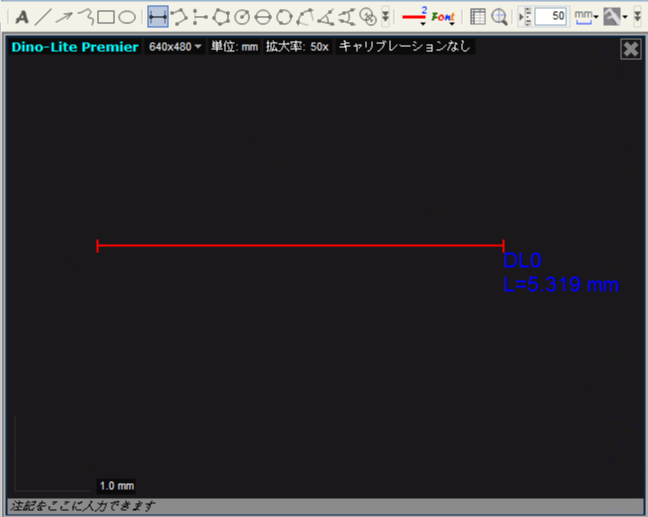Viewport: 648px width, 517px height.
Task: Select the center distance circles tool
Action: pyautogui.click(x=368, y=17)
